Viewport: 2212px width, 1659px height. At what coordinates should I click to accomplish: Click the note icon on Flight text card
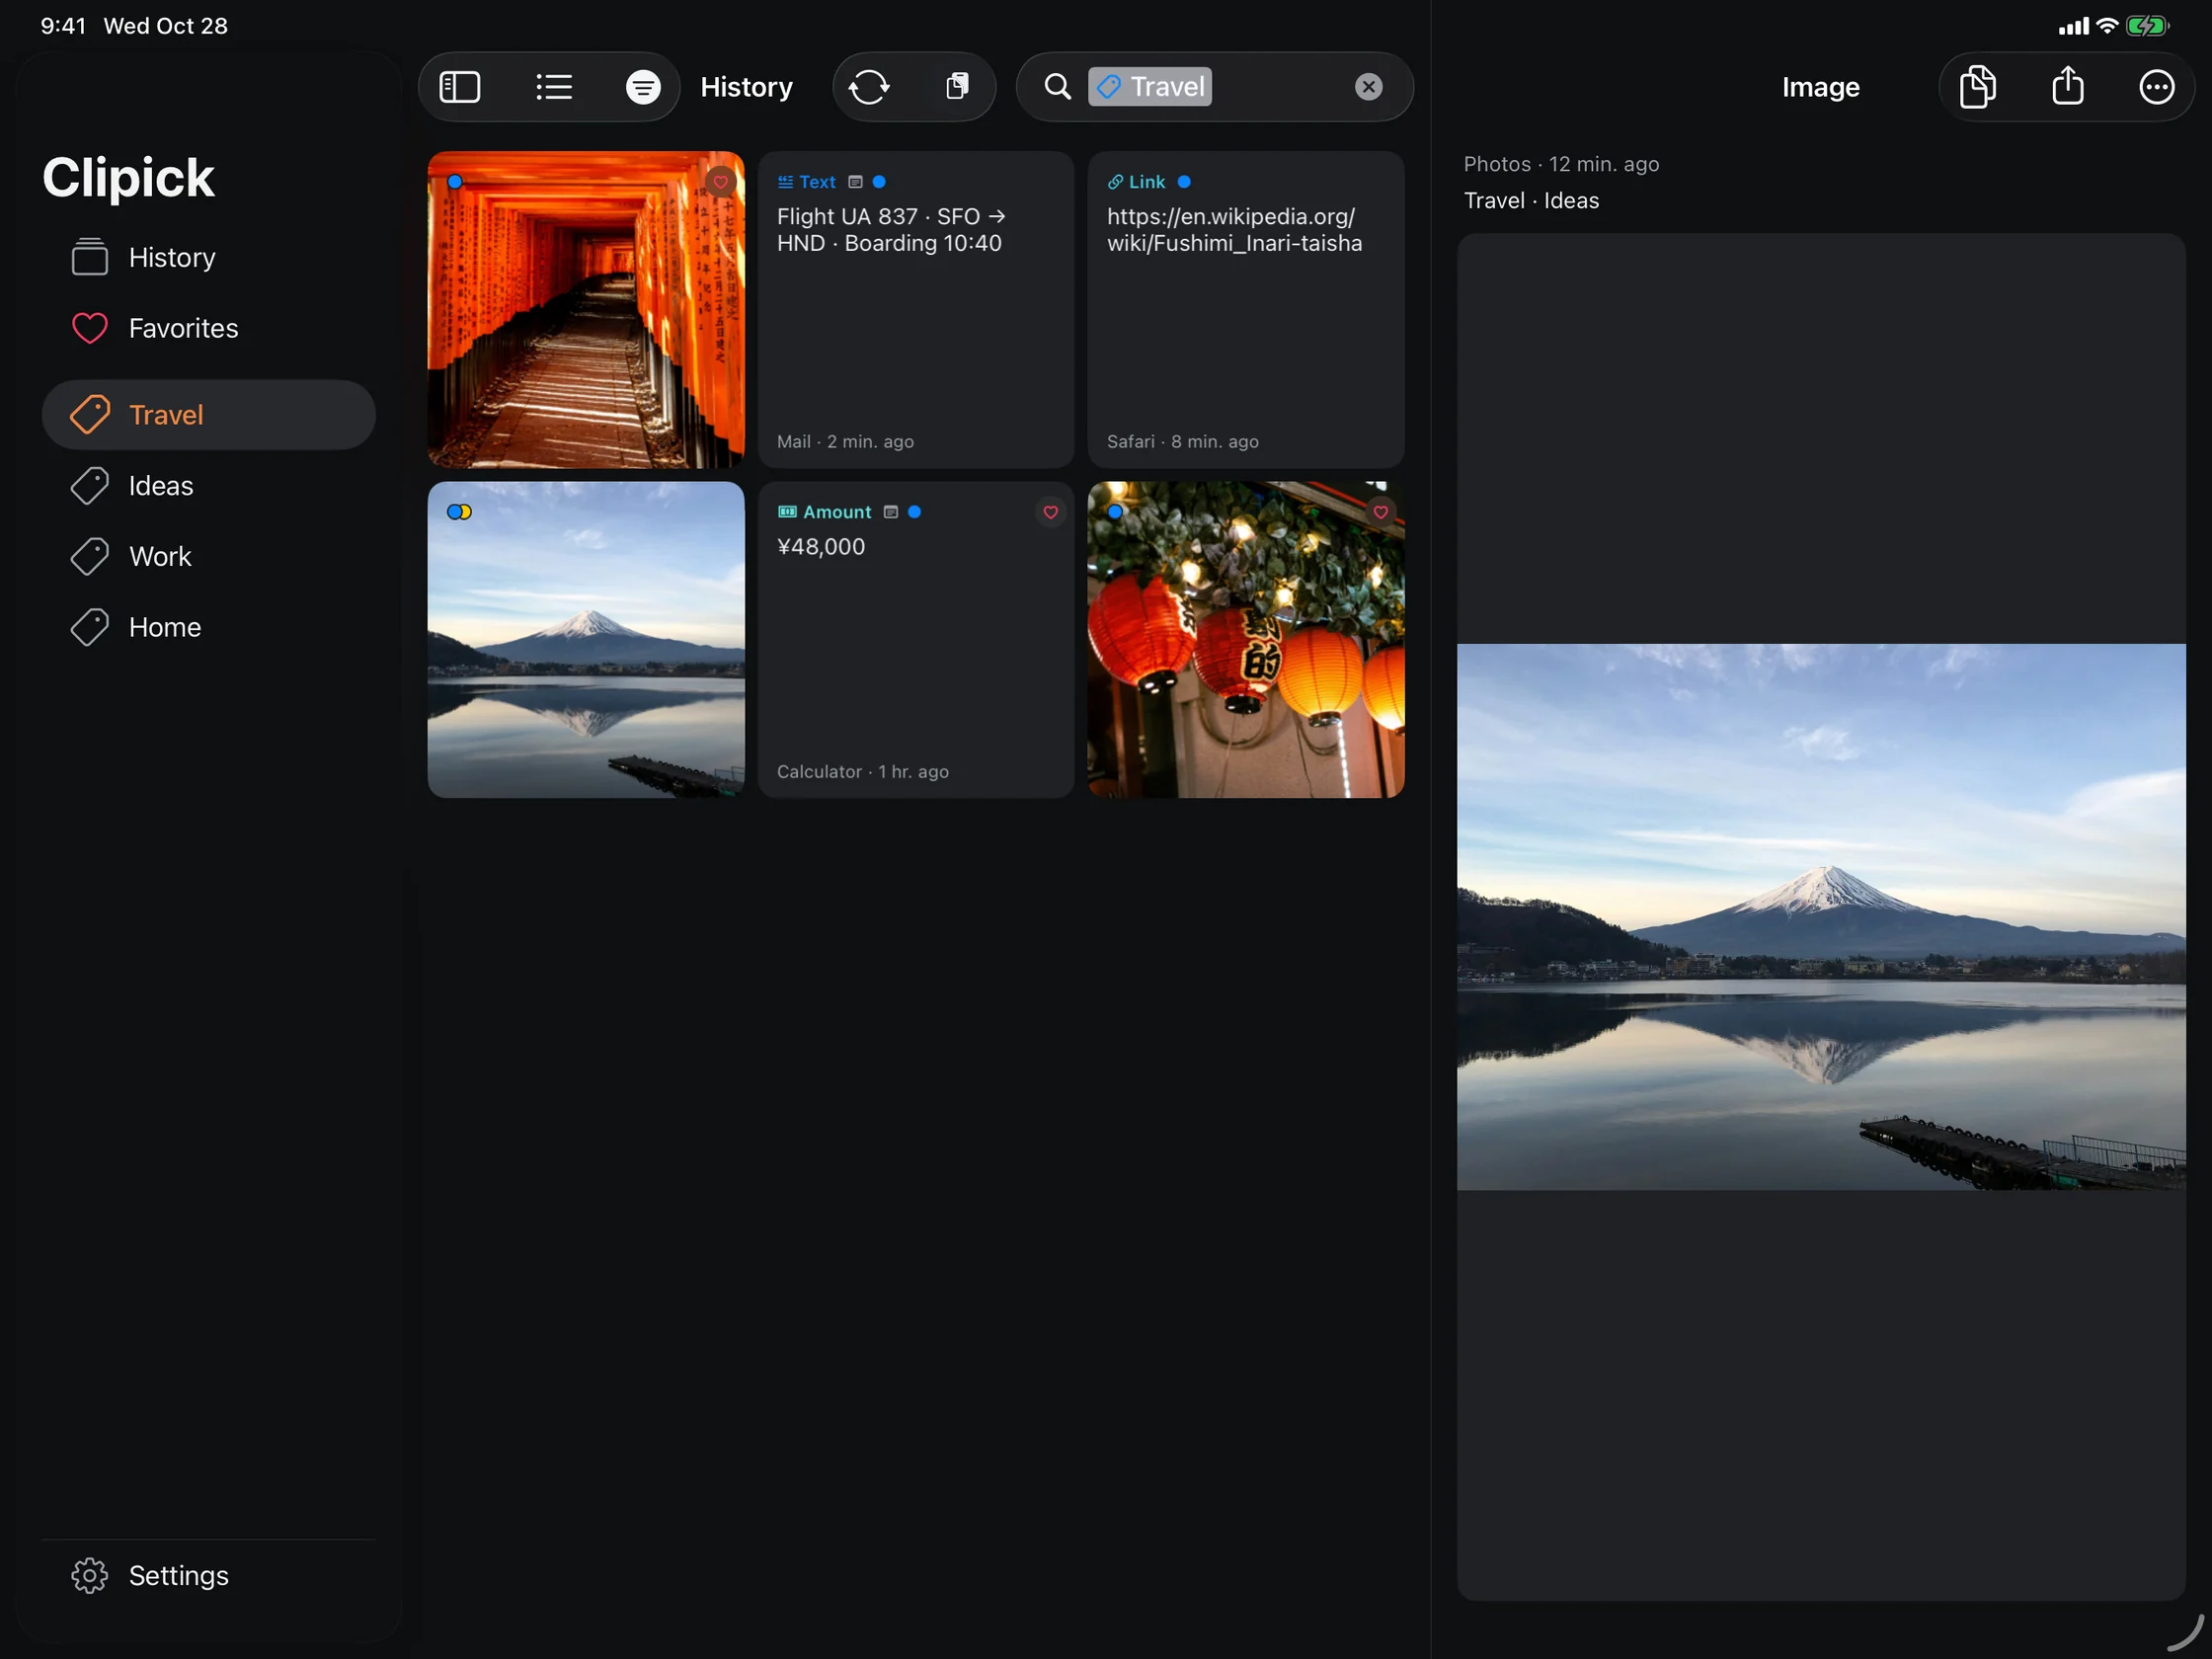(x=855, y=182)
